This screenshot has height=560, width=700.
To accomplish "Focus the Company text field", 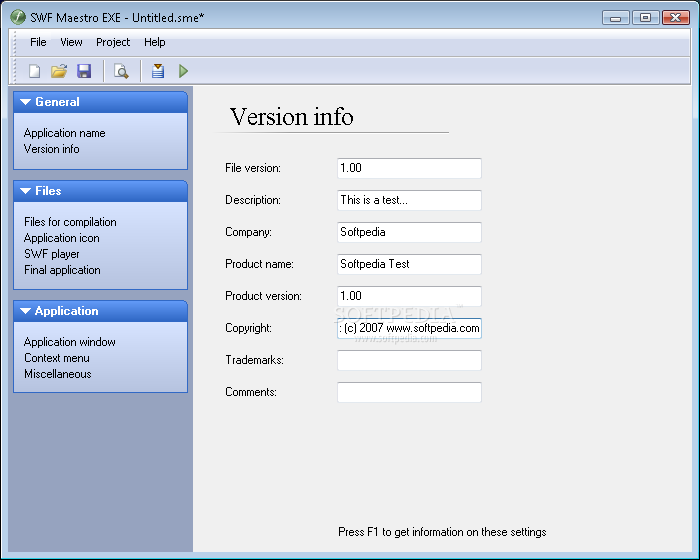I will [x=409, y=232].
